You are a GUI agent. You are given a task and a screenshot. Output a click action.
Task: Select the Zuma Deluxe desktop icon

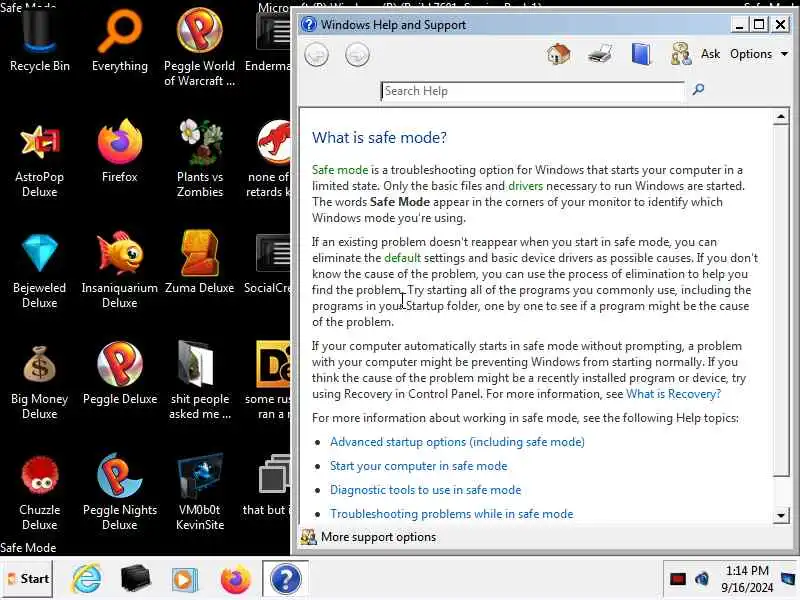click(199, 262)
